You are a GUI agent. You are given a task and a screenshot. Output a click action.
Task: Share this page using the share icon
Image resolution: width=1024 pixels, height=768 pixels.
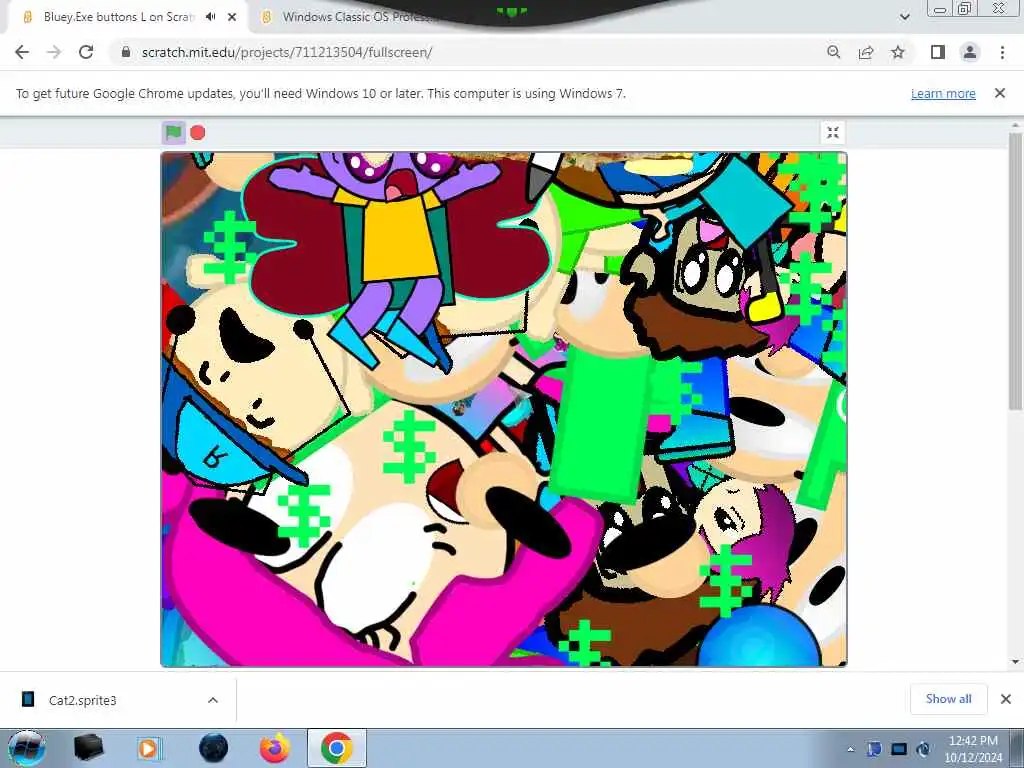tap(866, 52)
